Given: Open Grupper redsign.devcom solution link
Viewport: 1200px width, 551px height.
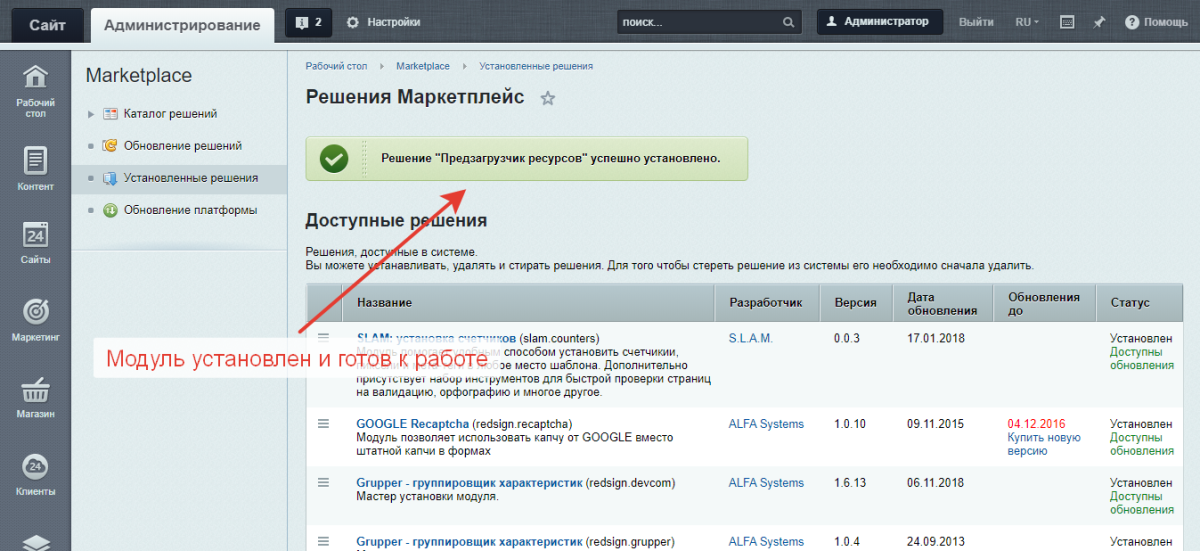Looking at the screenshot, I should (x=469, y=483).
